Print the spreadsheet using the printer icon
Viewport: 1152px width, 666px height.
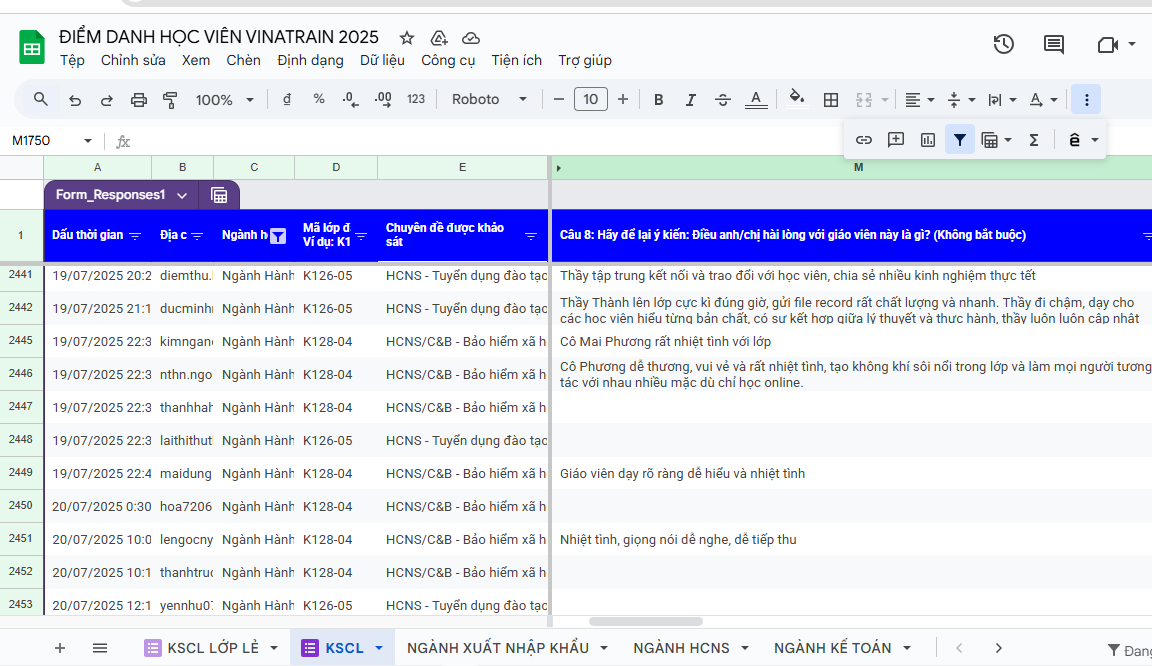139,100
